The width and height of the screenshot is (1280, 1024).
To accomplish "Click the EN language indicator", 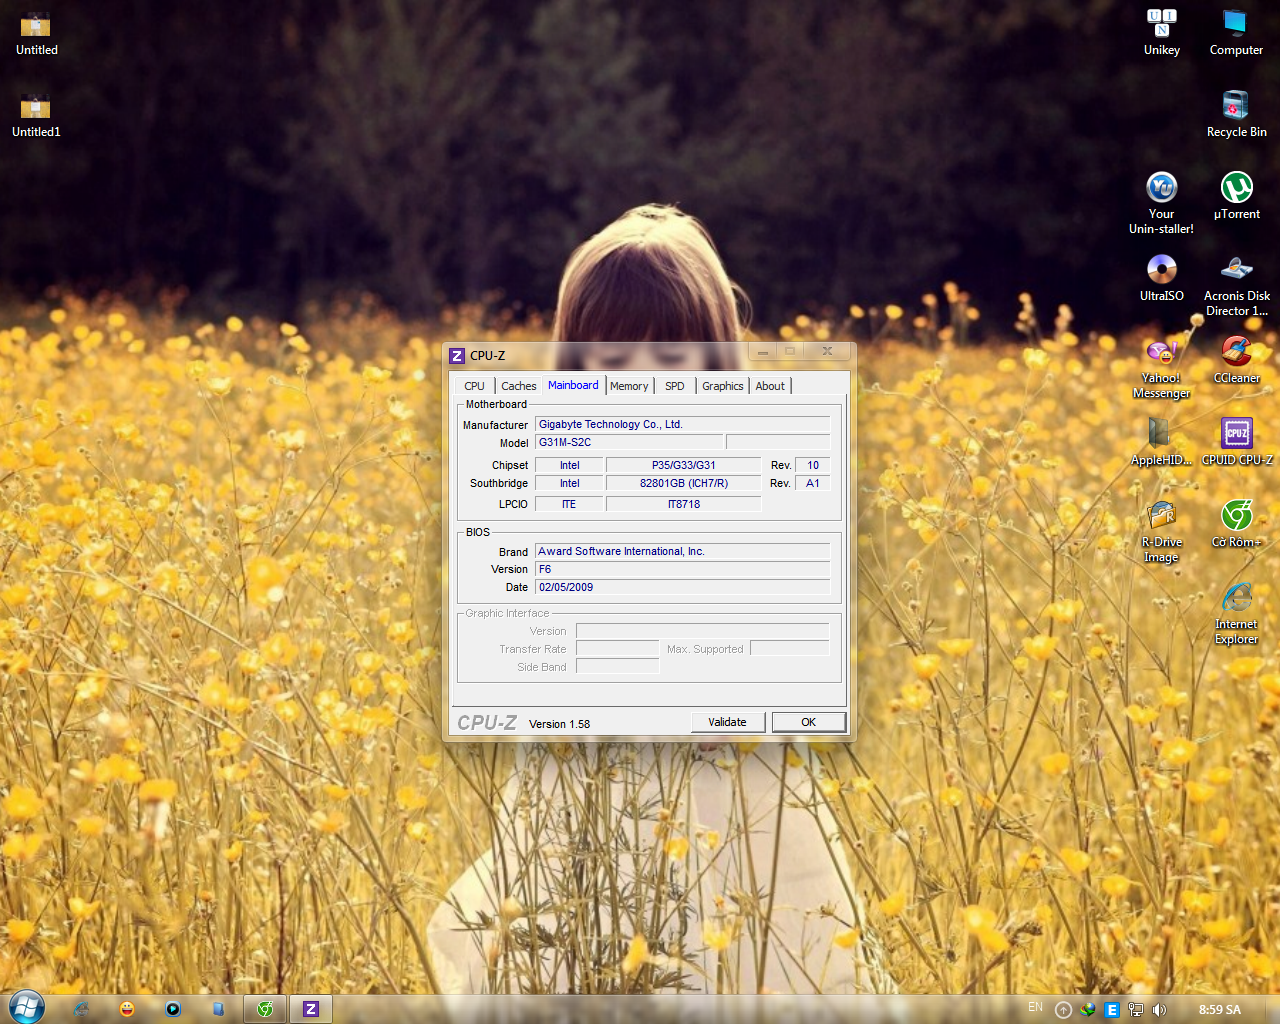I will coord(1035,1007).
